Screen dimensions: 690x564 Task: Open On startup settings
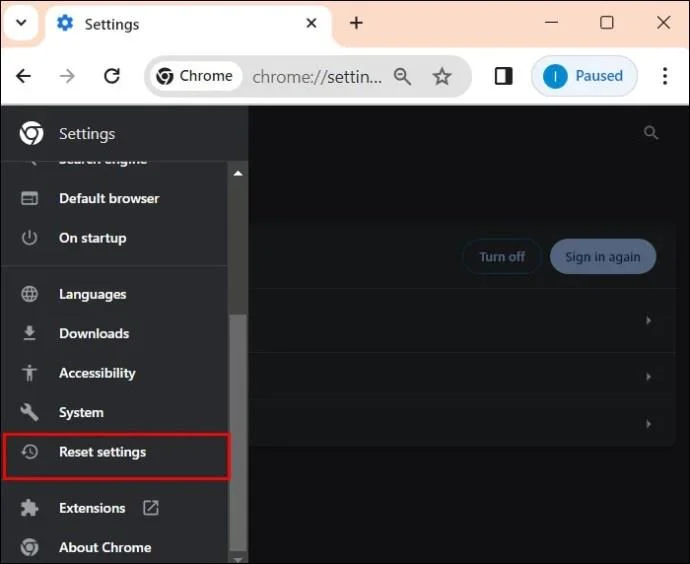point(114,238)
